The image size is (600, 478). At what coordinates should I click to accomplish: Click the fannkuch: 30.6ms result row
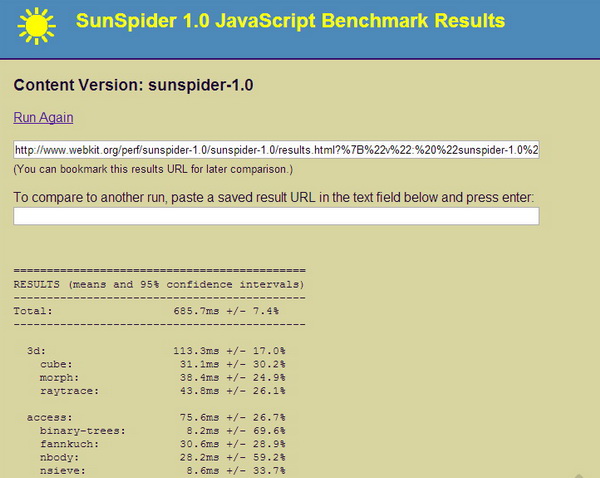[163, 444]
